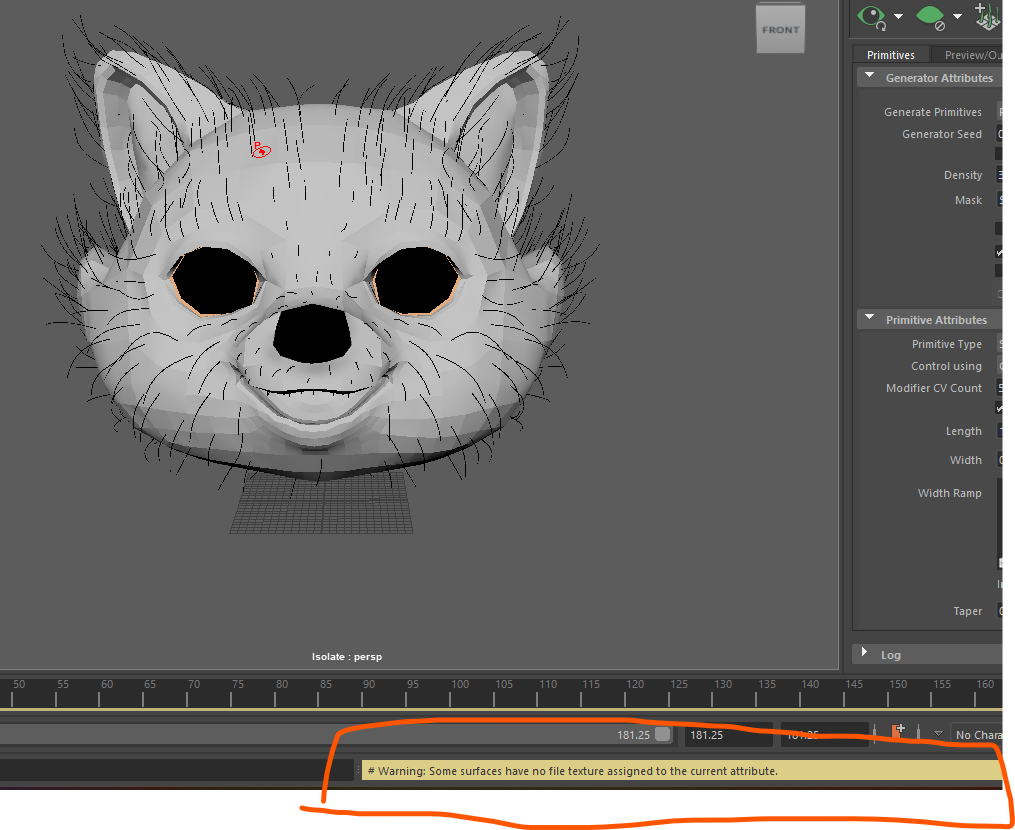This screenshot has height=830, width=1015.
Task: Click the set keyframe key icon
Action: (x=898, y=730)
